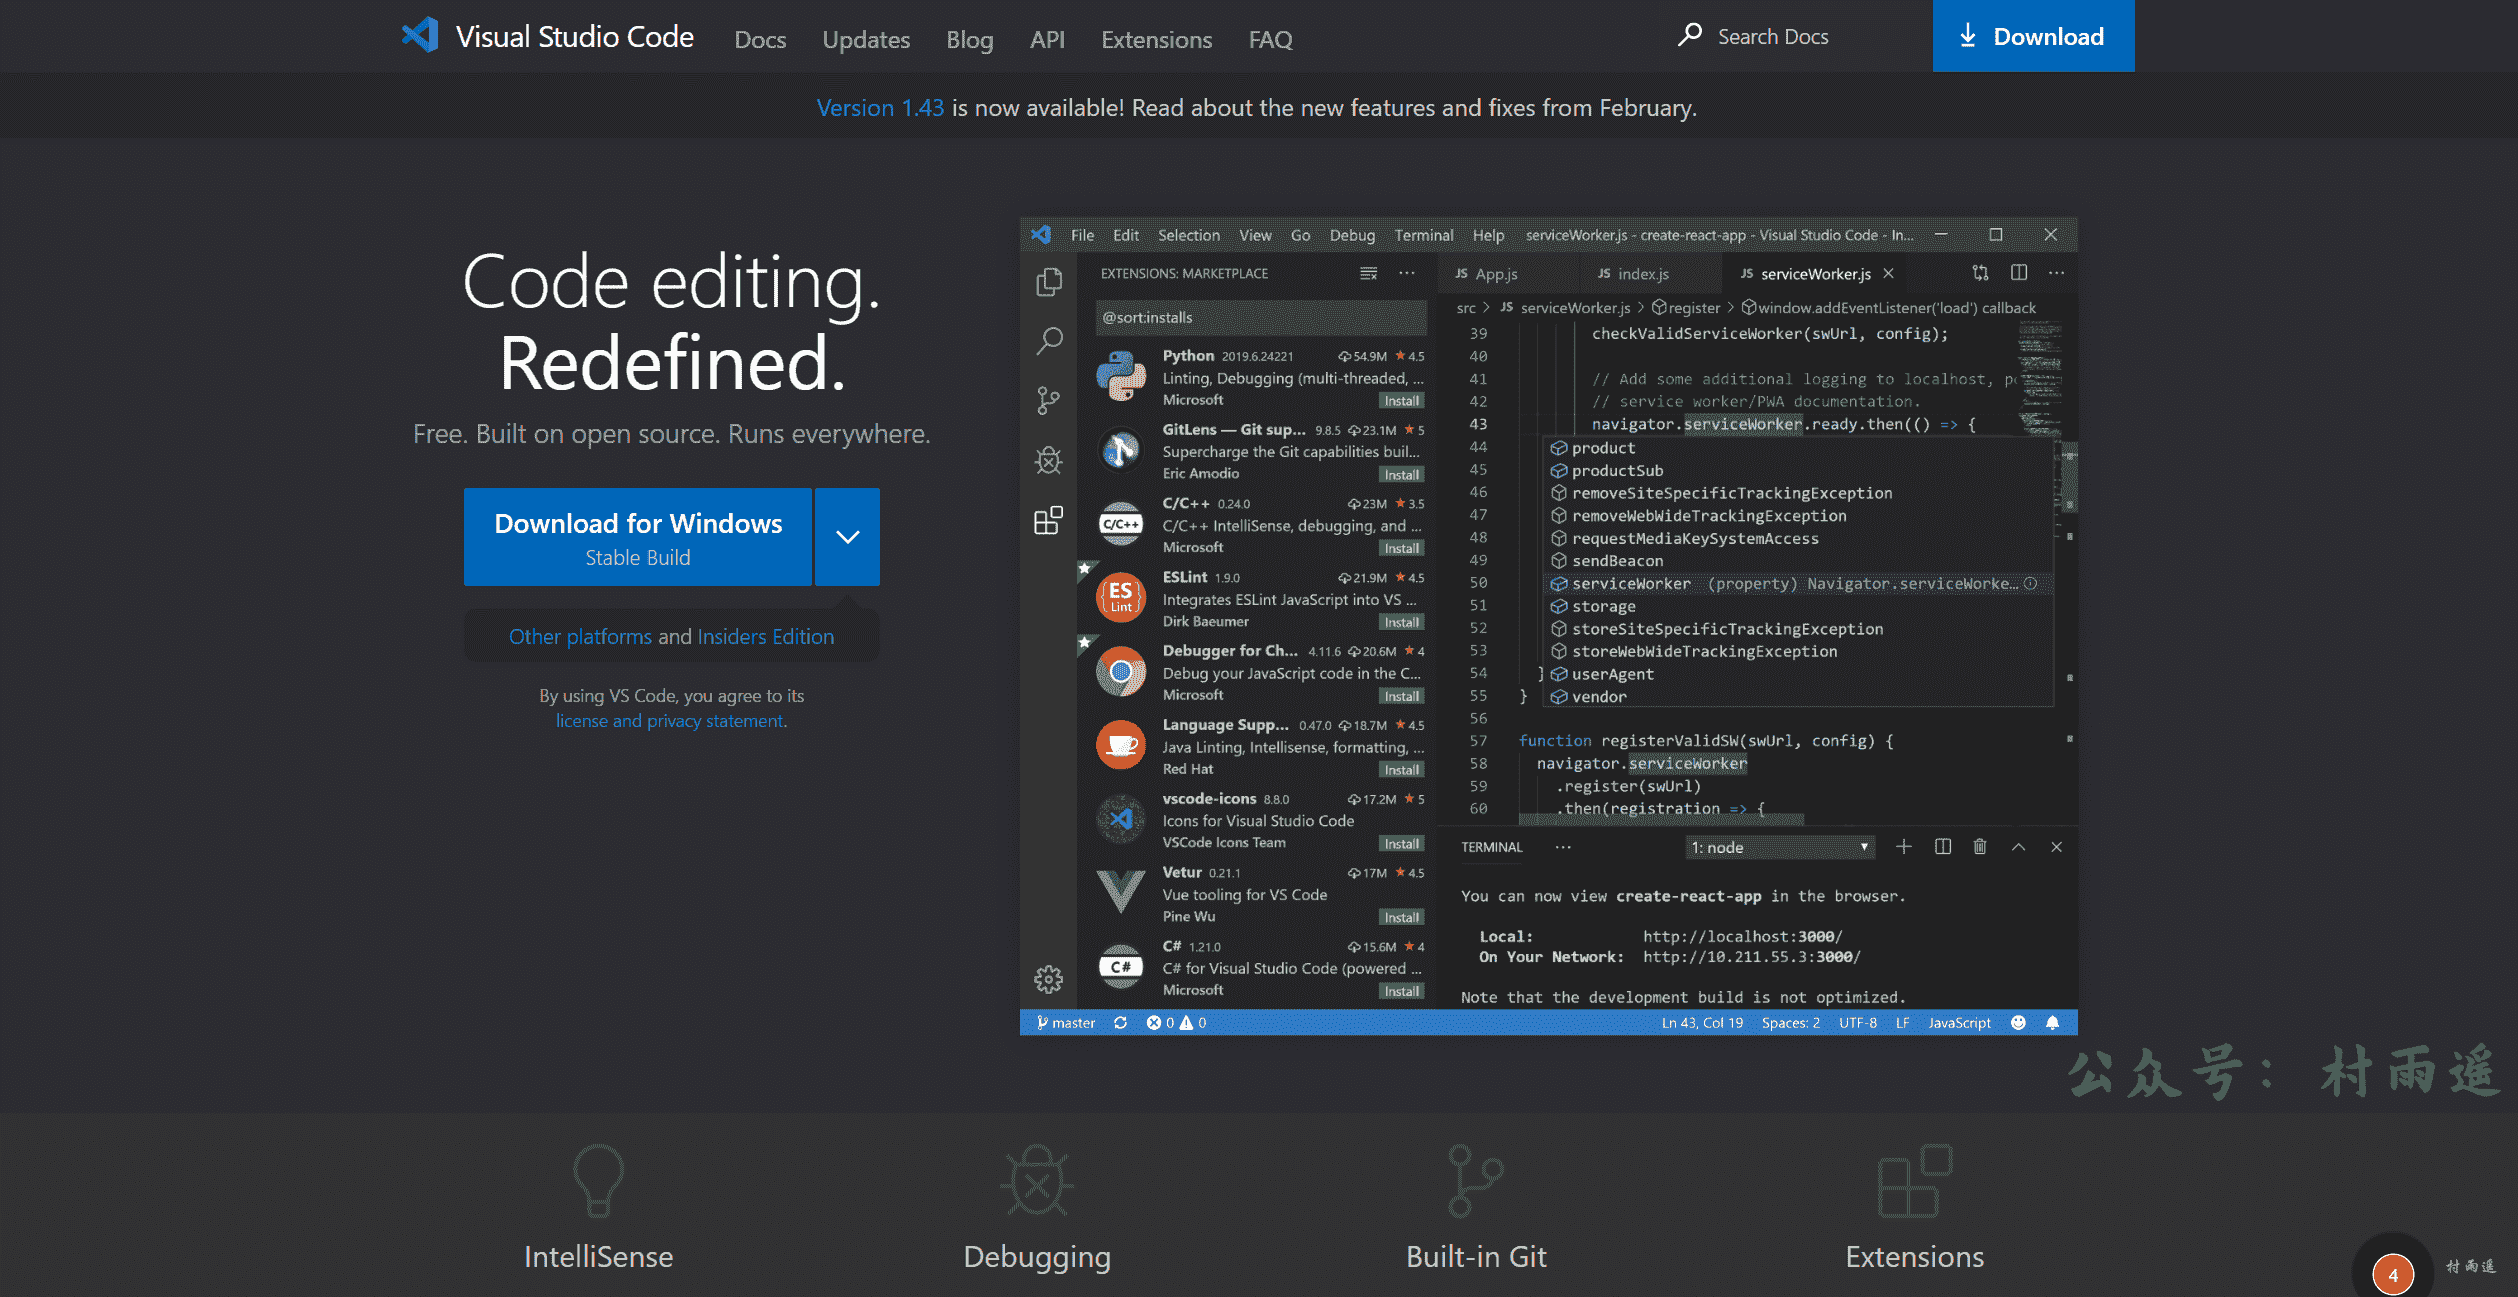Click the master branch in status bar
The image size is (2518, 1297).
(1066, 1022)
